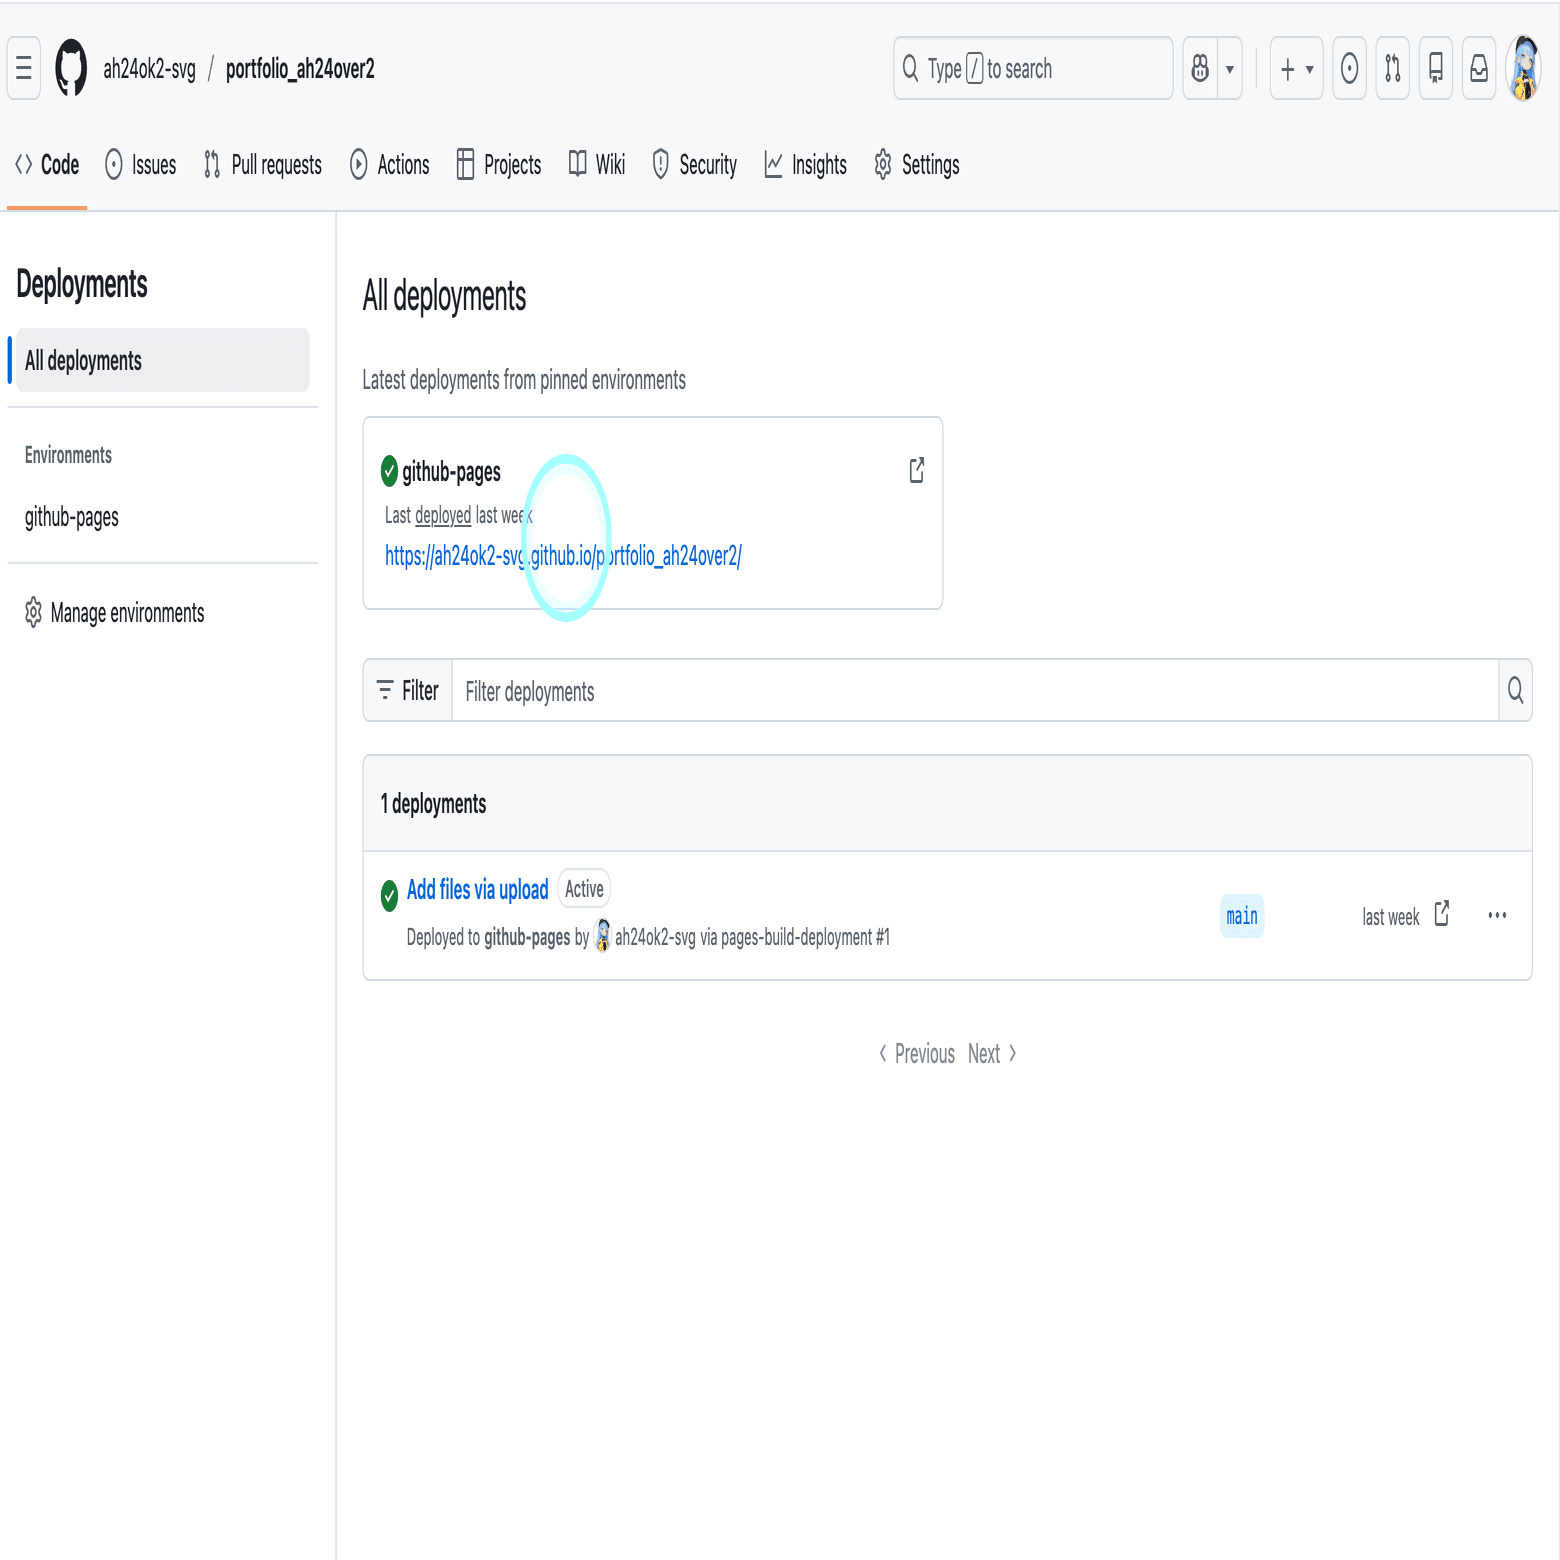Open Manage environments
Viewport: 1560px width, 1560px height.
tap(114, 613)
